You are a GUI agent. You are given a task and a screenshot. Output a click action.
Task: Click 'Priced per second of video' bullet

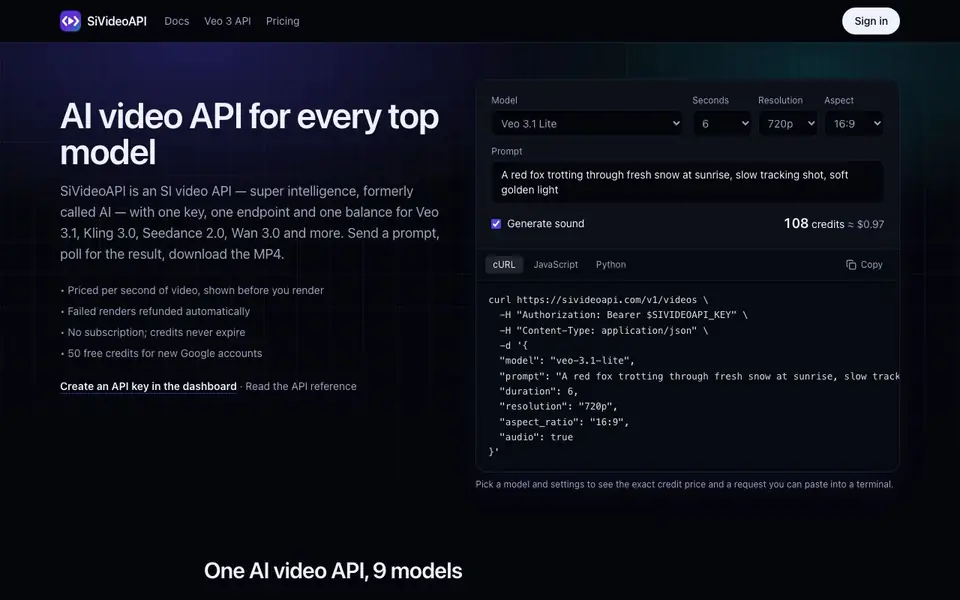click(195, 290)
